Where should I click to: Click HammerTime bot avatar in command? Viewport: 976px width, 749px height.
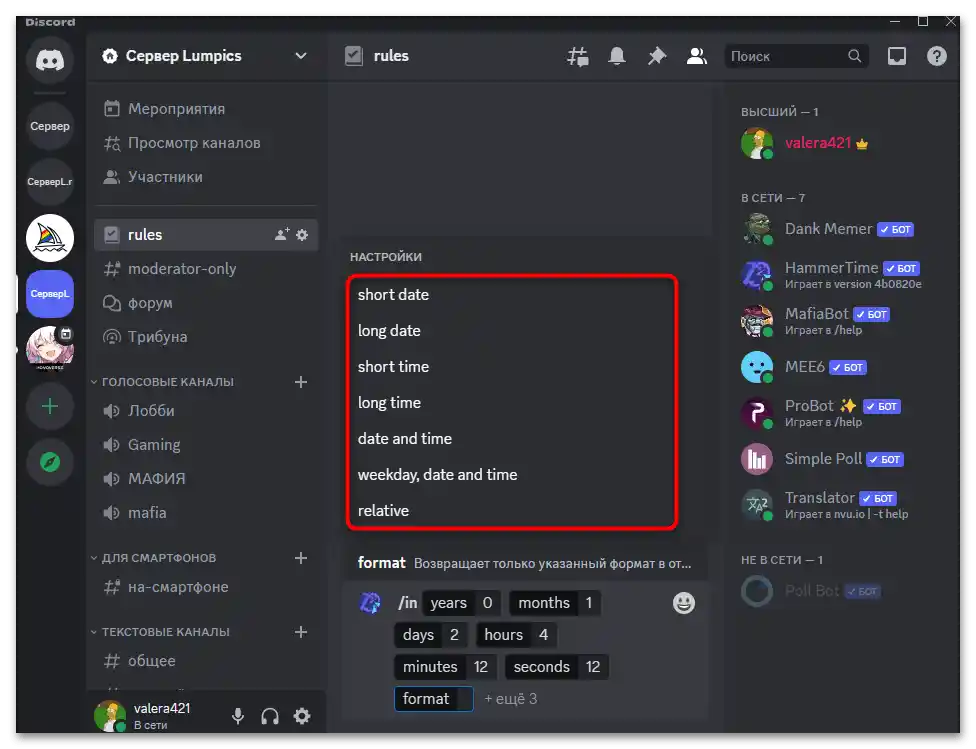point(370,603)
